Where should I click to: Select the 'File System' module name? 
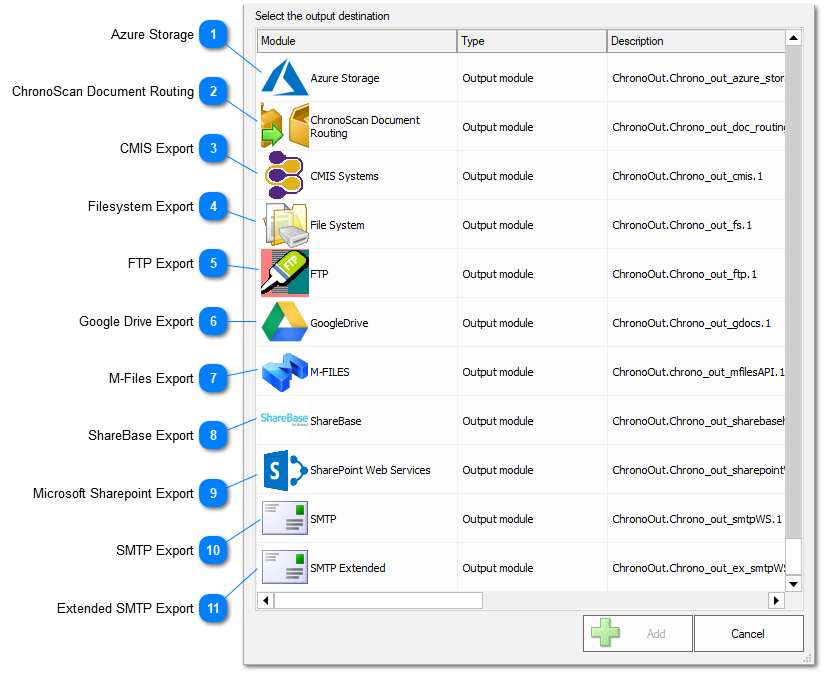(x=337, y=225)
